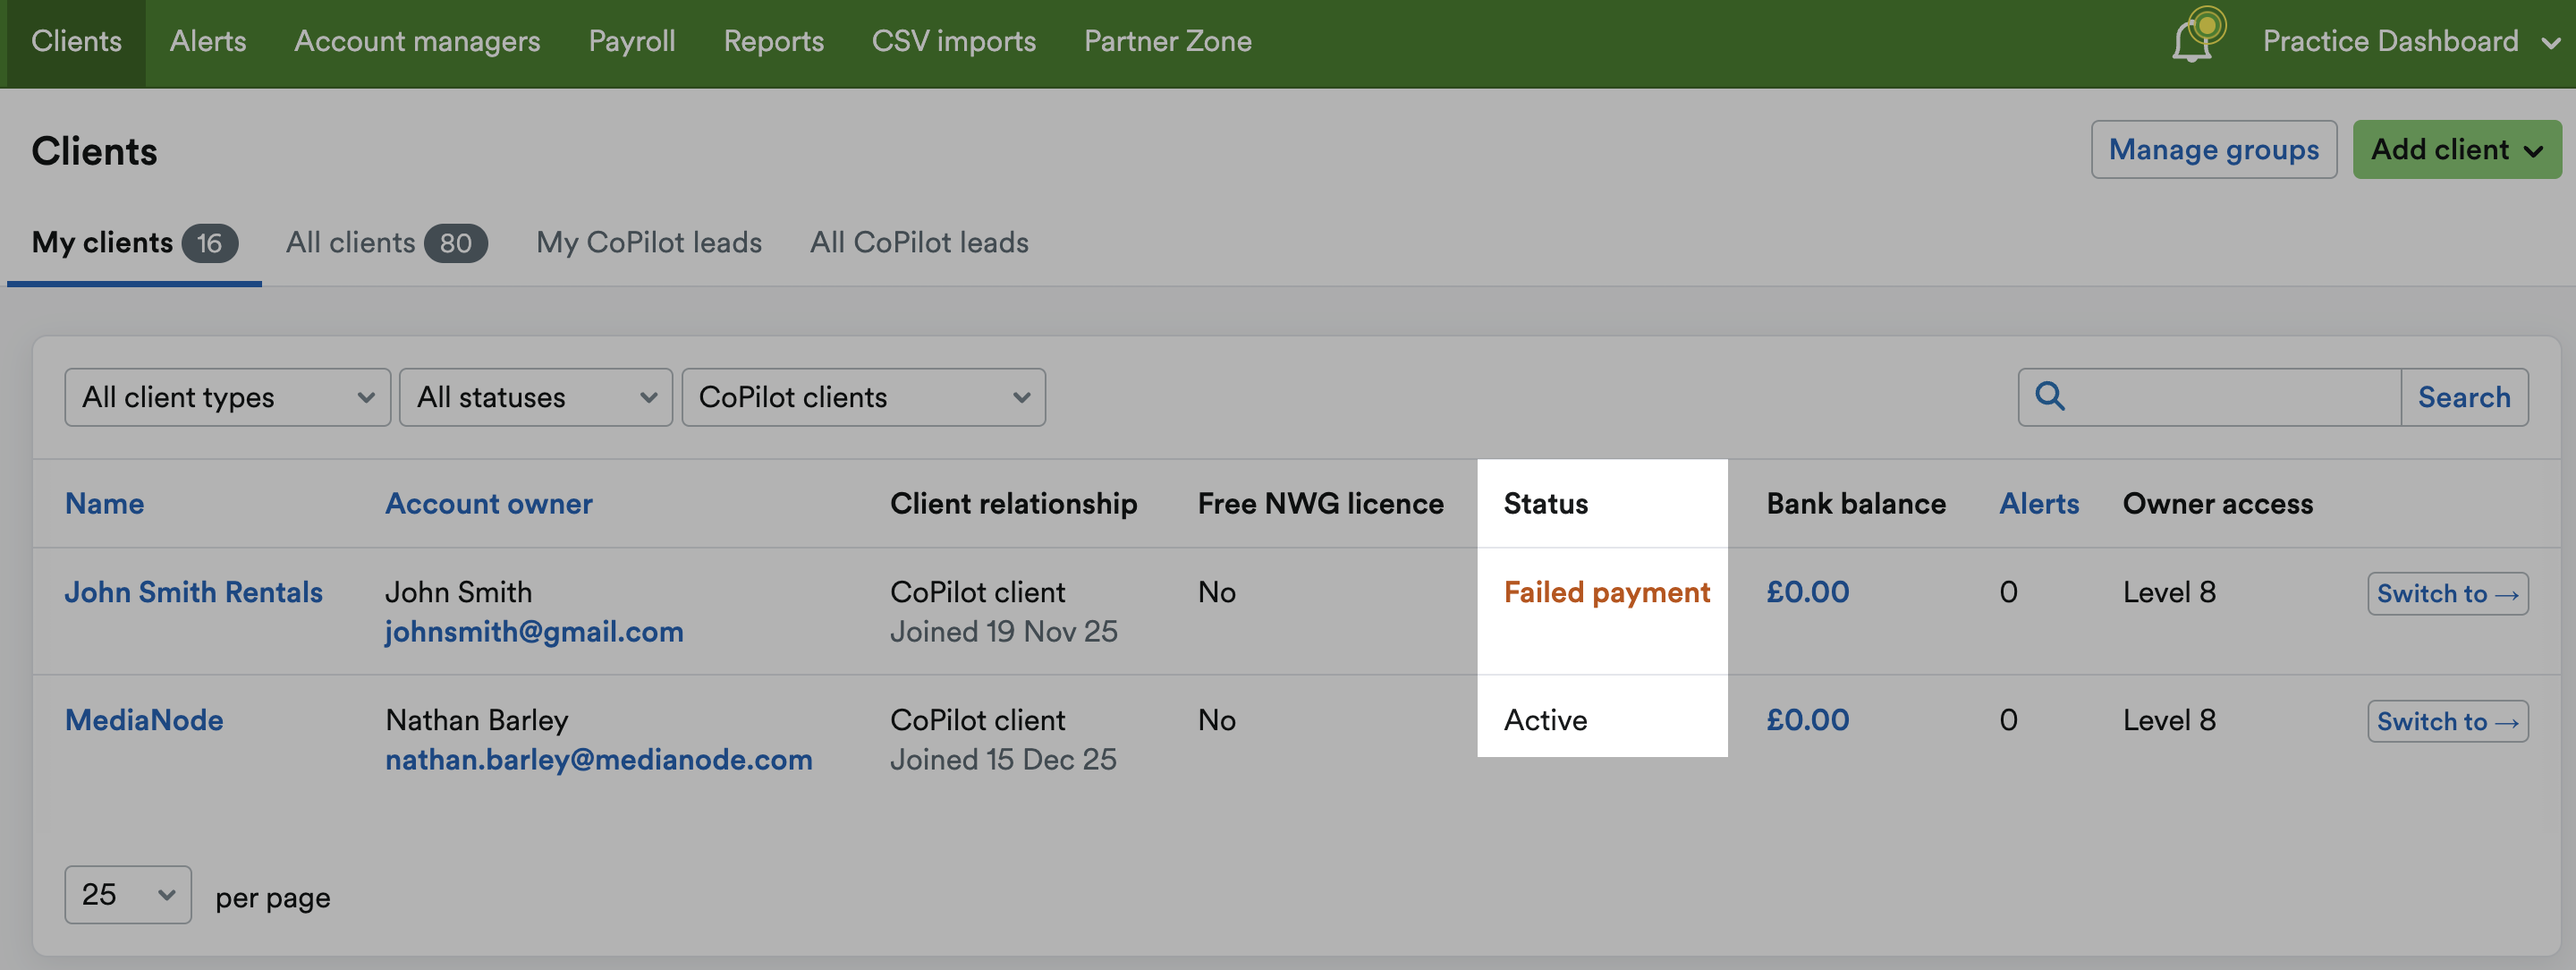Click the 80 badge on All clients
The width and height of the screenshot is (2576, 970).
pyautogui.click(x=456, y=243)
